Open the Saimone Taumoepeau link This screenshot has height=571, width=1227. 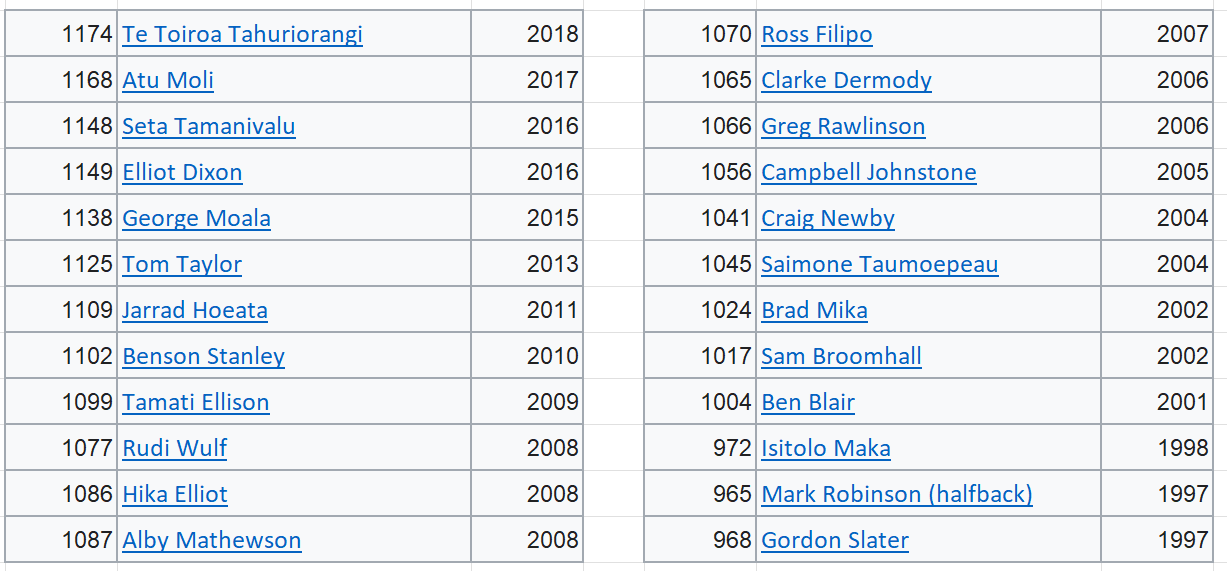pyautogui.click(x=880, y=264)
